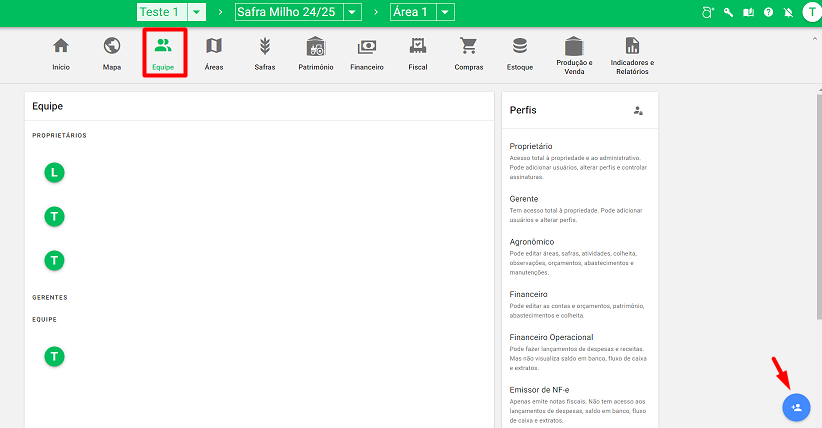This screenshot has height=428, width=822.
Task: Select the team member avatar under Equipe
Action: [x=55, y=355]
